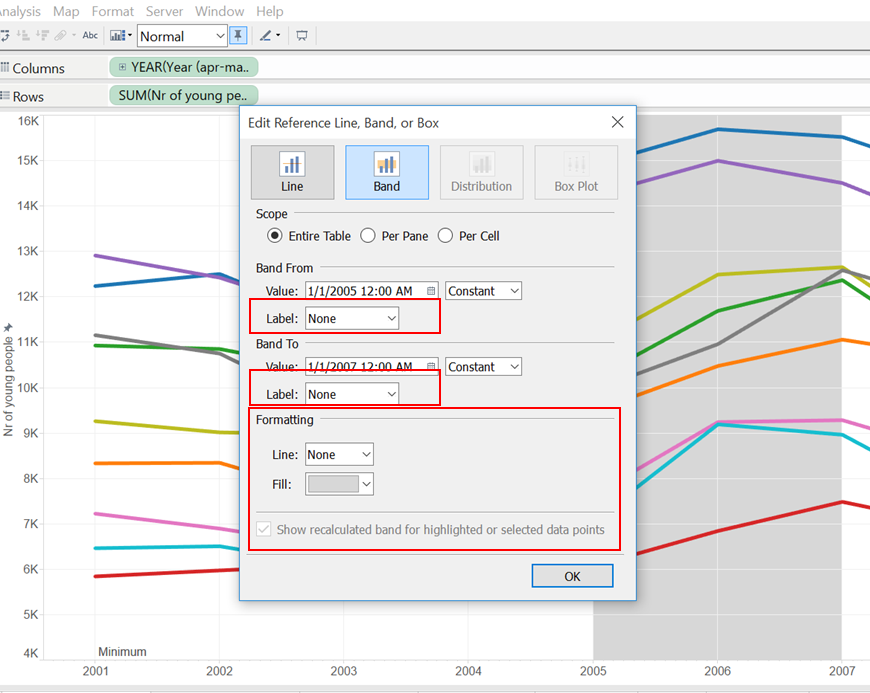Click the Swap rows and columns icon

4,36
